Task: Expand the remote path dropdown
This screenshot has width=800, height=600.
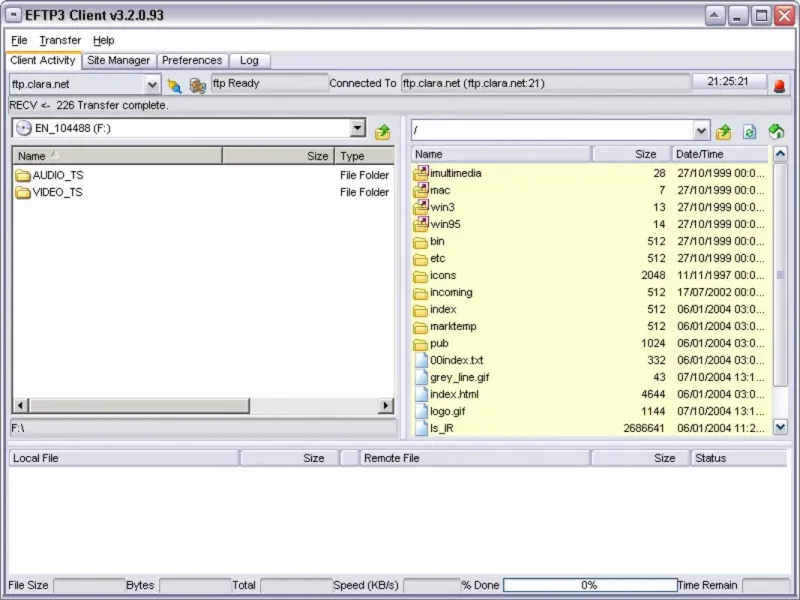Action: pyautogui.click(x=701, y=131)
